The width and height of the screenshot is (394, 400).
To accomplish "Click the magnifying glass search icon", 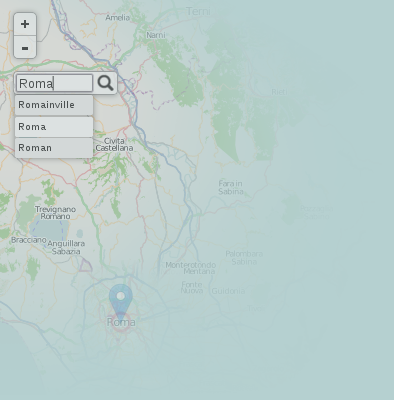I will point(105,83).
